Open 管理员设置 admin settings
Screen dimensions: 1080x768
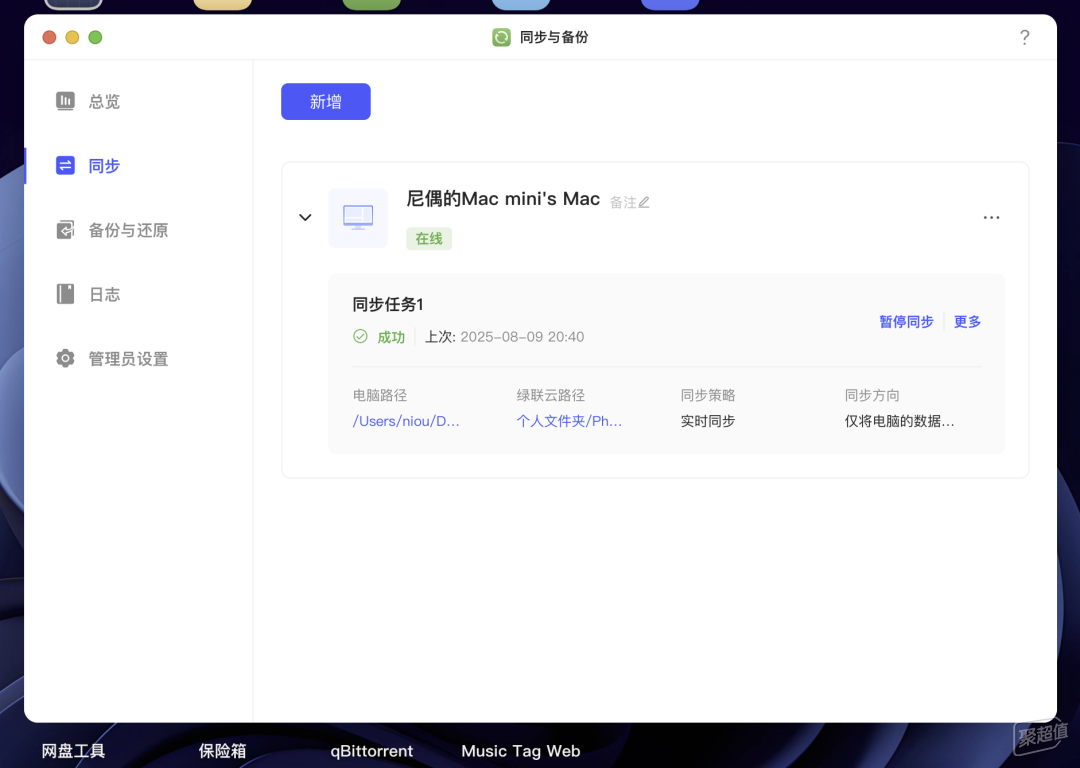(x=128, y=359)
